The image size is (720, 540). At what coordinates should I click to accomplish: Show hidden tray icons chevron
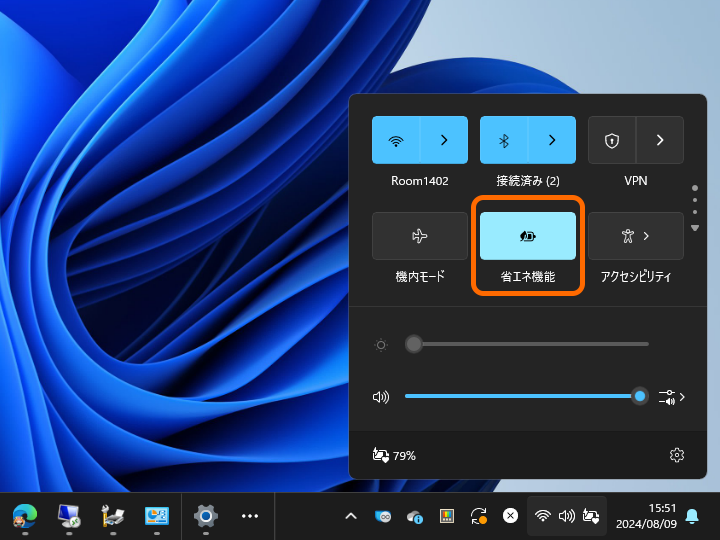[x=351, y=516]
